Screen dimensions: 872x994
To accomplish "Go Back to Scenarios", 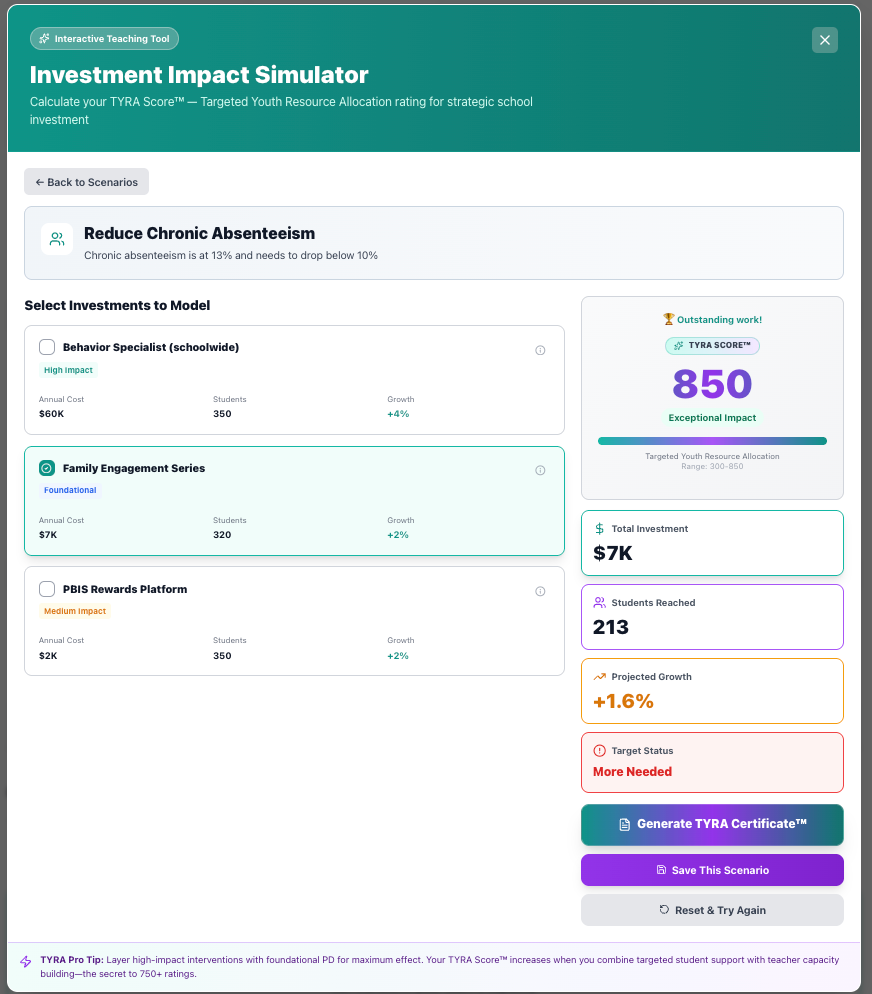I will (x=87, y=182).
